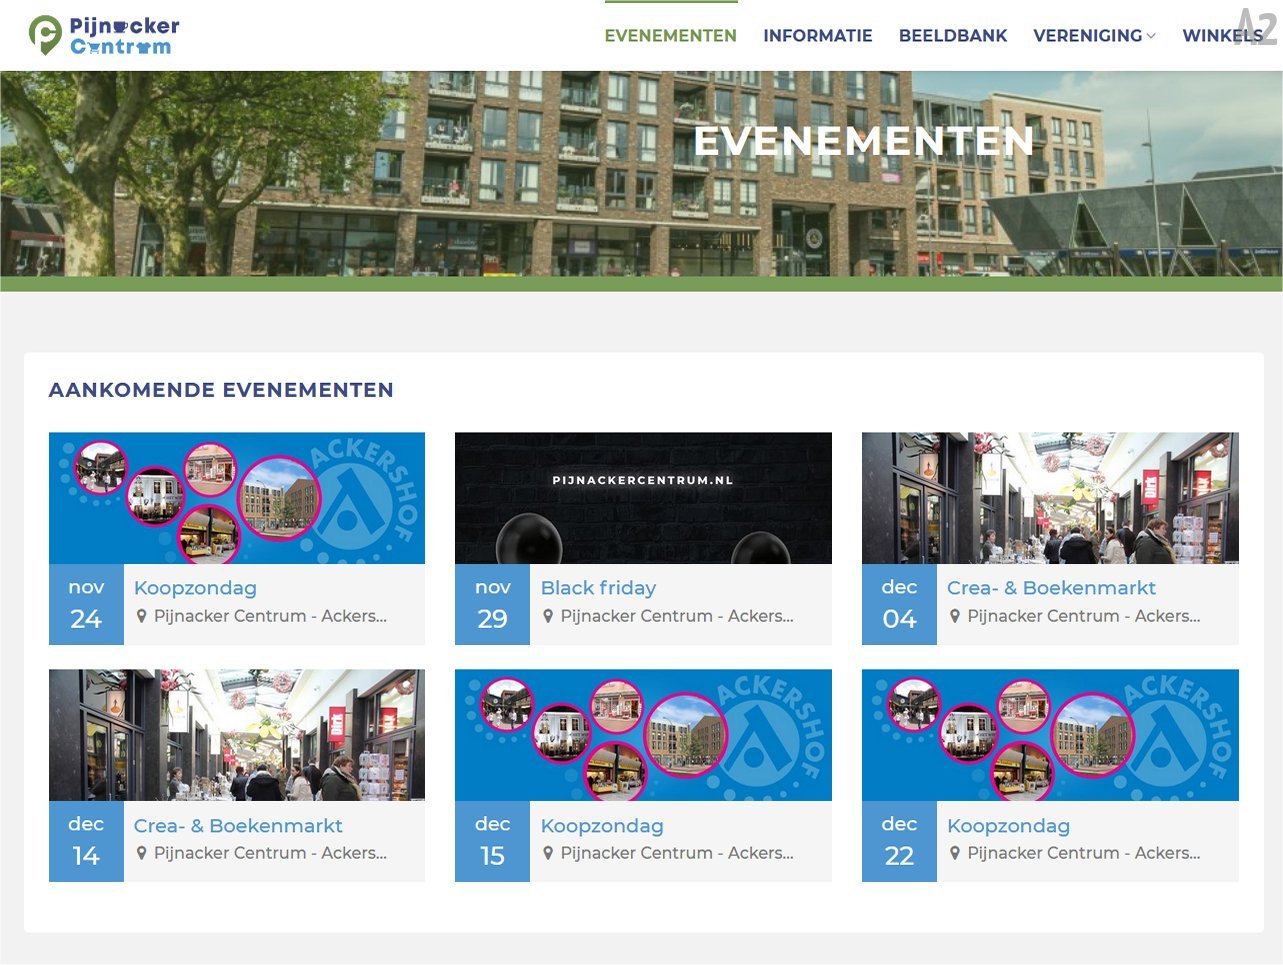
Task: Open the Evenementen menu item
Action: (x=671, y=36)
